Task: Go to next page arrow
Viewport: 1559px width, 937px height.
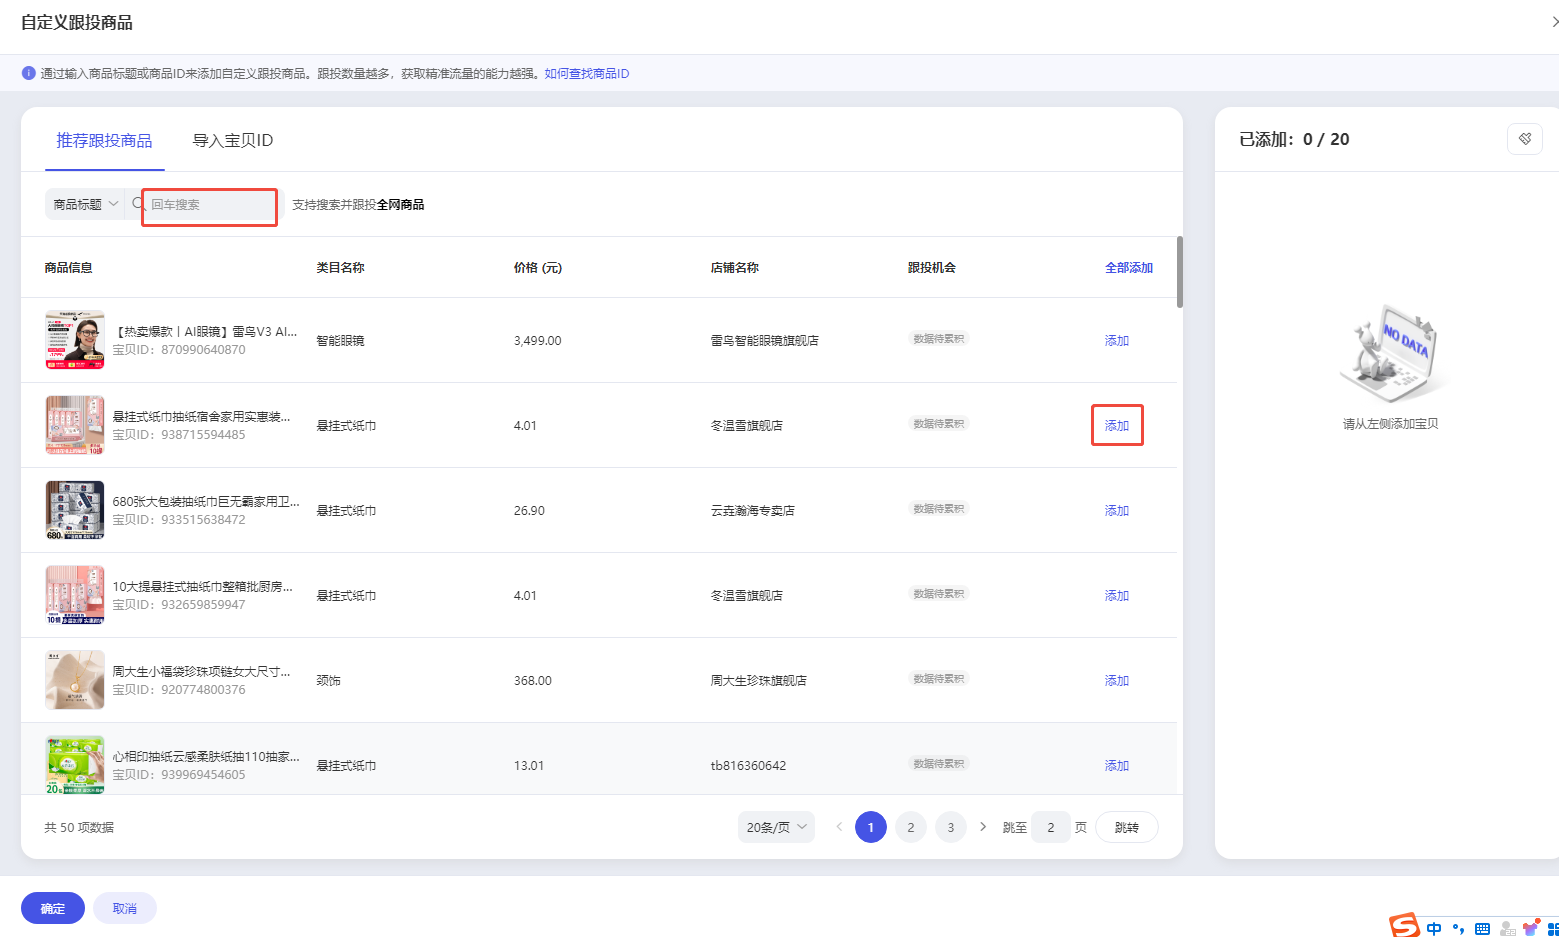Action: click(983, 827)
